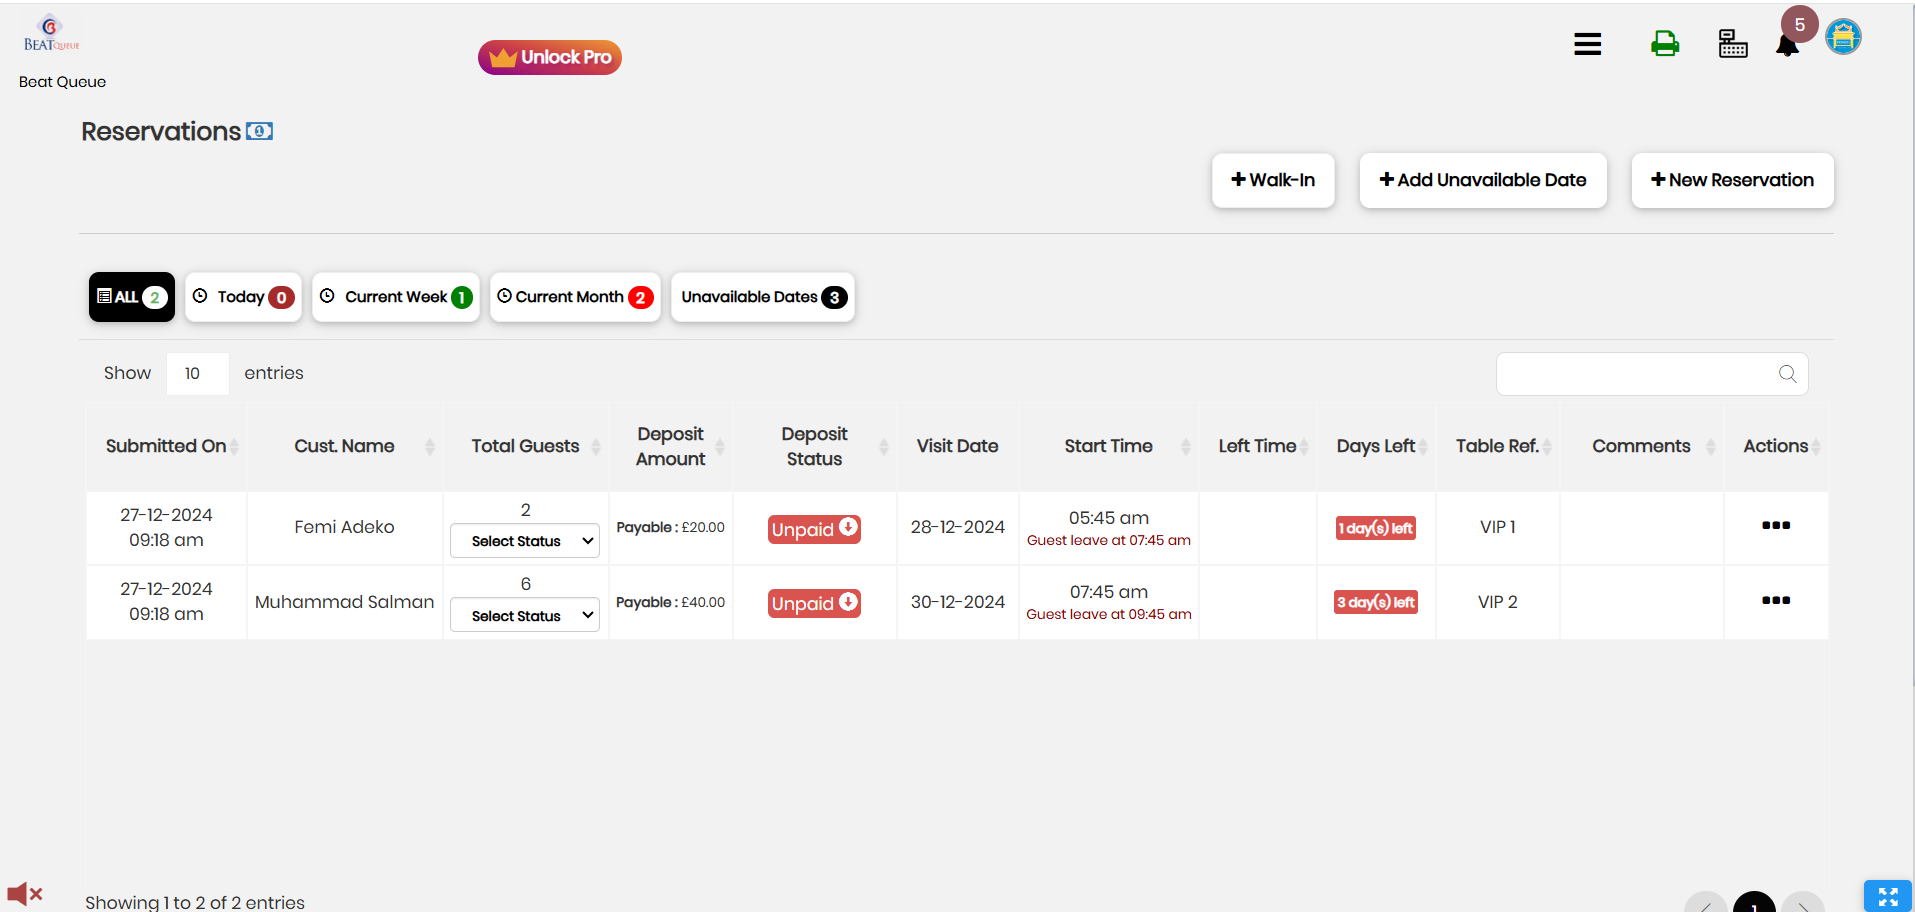Sort table by Submitted On column
The image size is (1915, 912).
click(x=166, y=446)
